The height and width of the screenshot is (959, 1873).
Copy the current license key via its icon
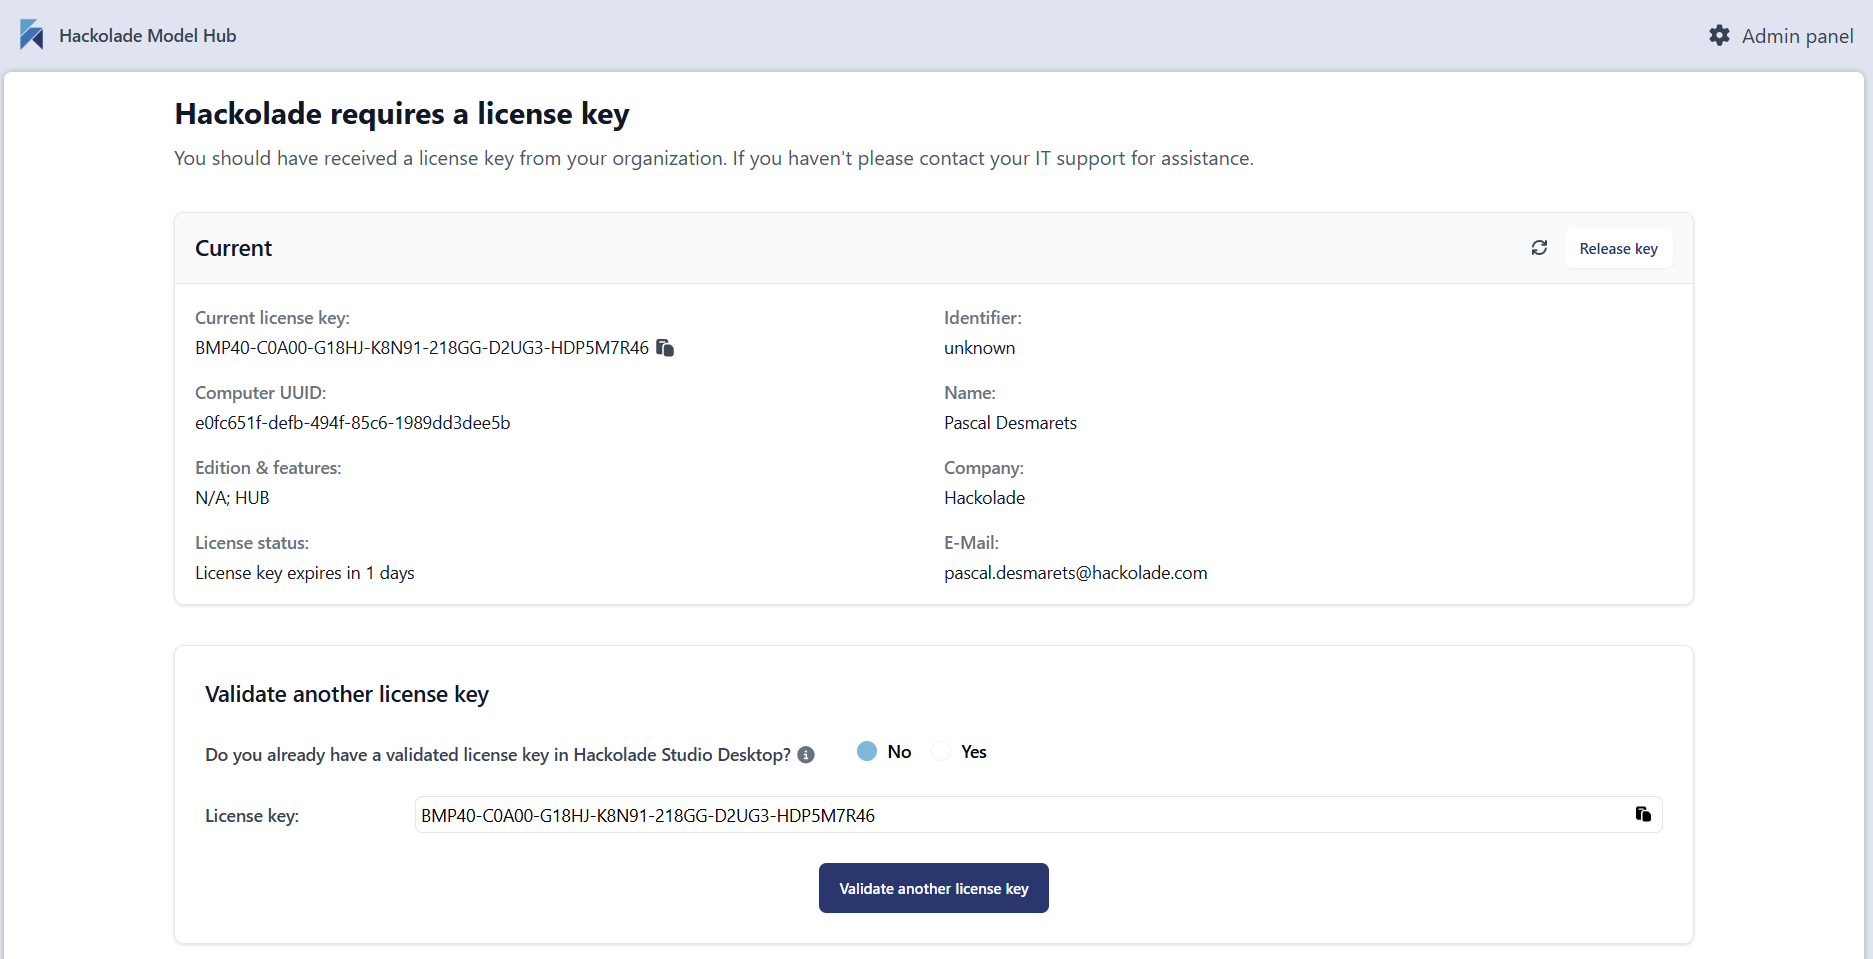click(665, 348)
